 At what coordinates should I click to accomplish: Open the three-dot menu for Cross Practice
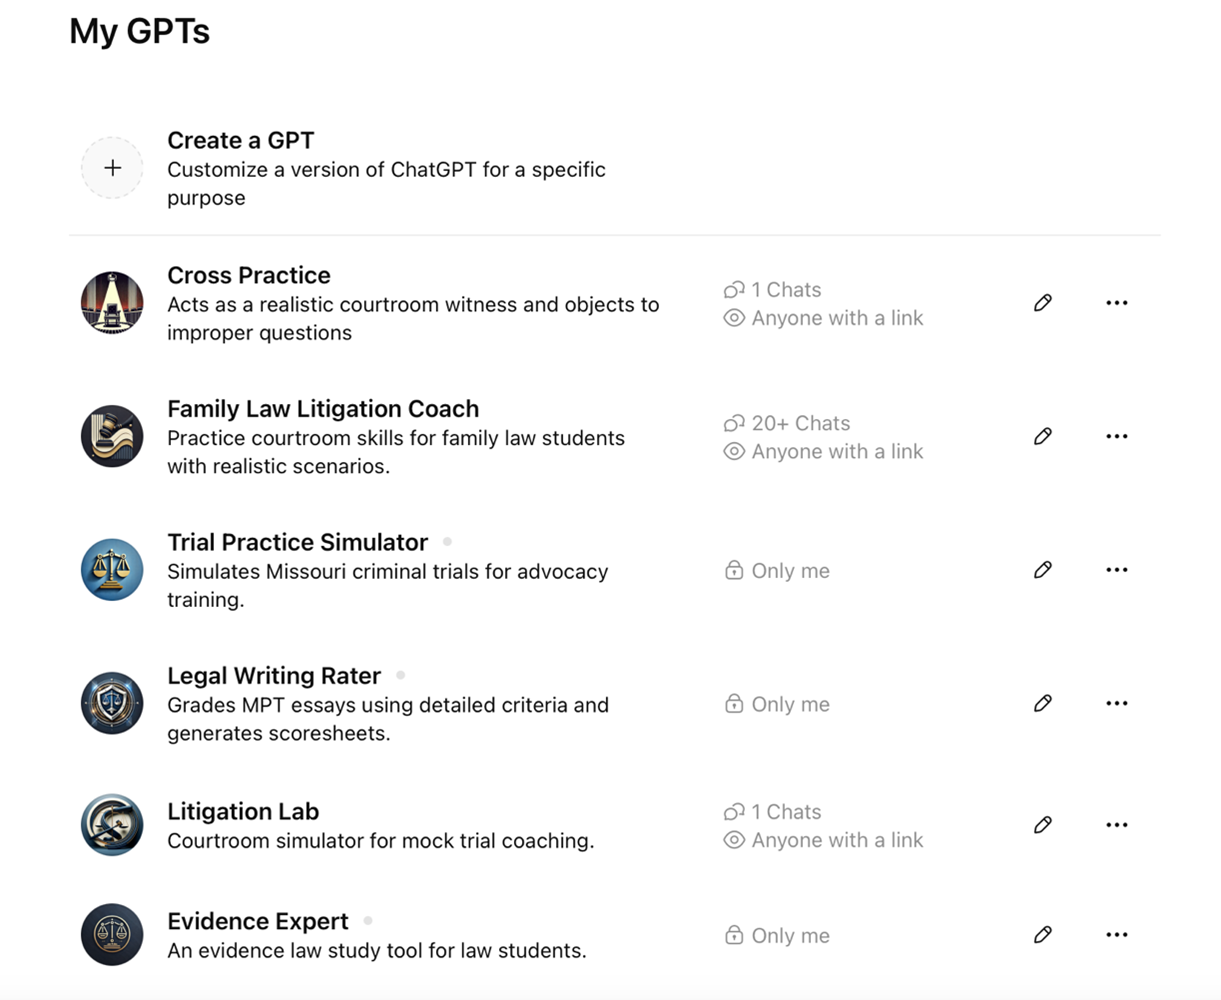[1117, 302]
